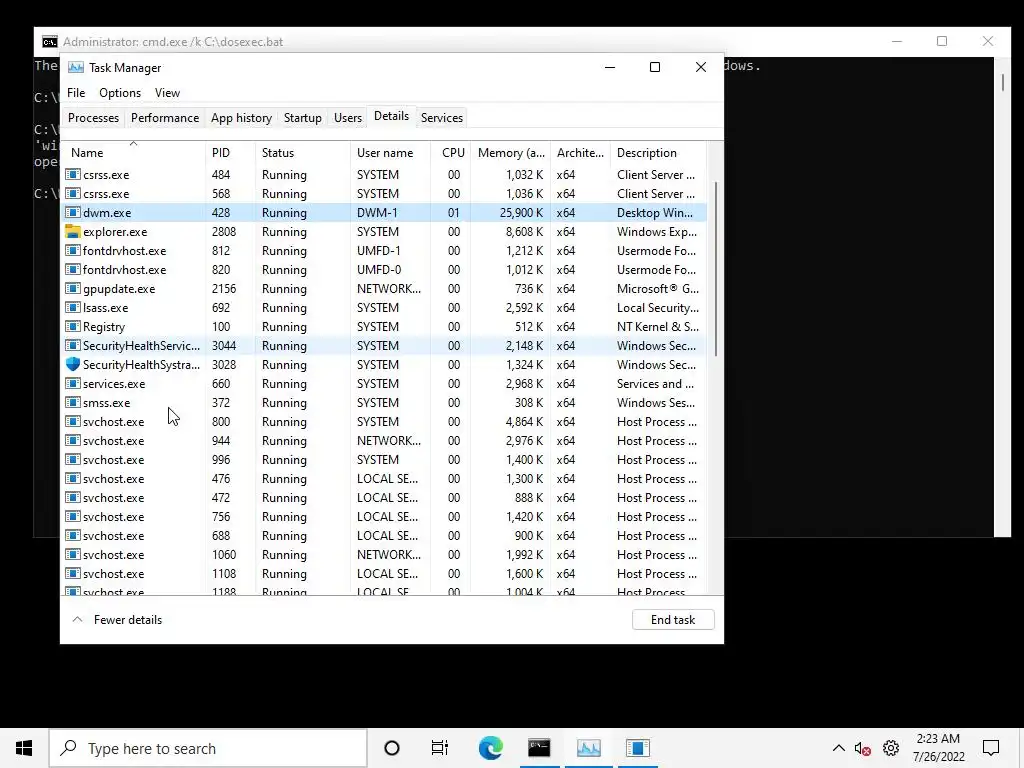Switch to the App history tab
Viewport: 1024px width, 768px height.
click(x=241, y=118)
